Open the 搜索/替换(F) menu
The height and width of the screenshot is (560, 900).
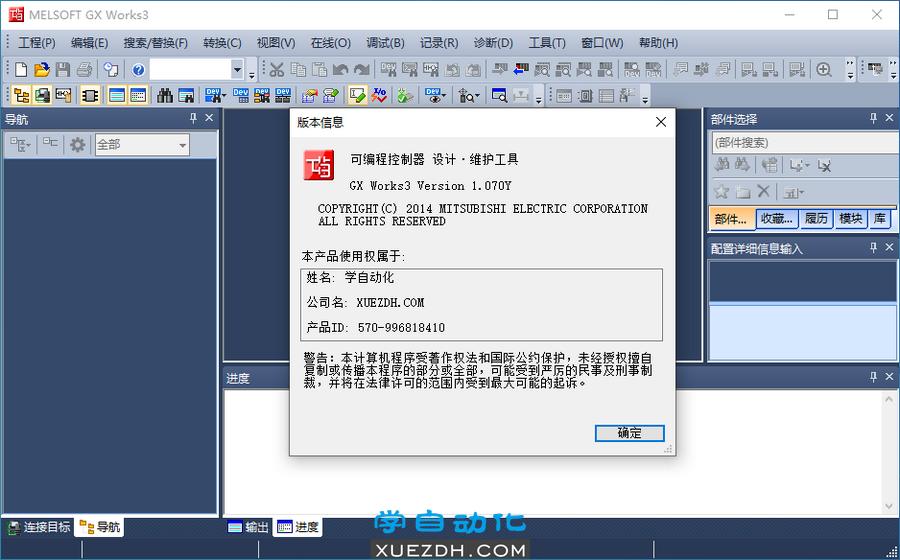[155, 43]
